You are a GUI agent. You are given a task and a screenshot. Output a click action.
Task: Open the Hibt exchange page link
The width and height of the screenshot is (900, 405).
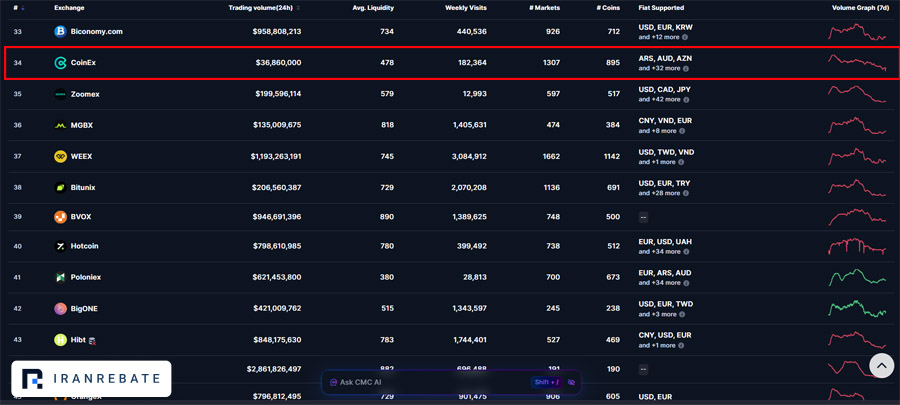pos(78,340)
